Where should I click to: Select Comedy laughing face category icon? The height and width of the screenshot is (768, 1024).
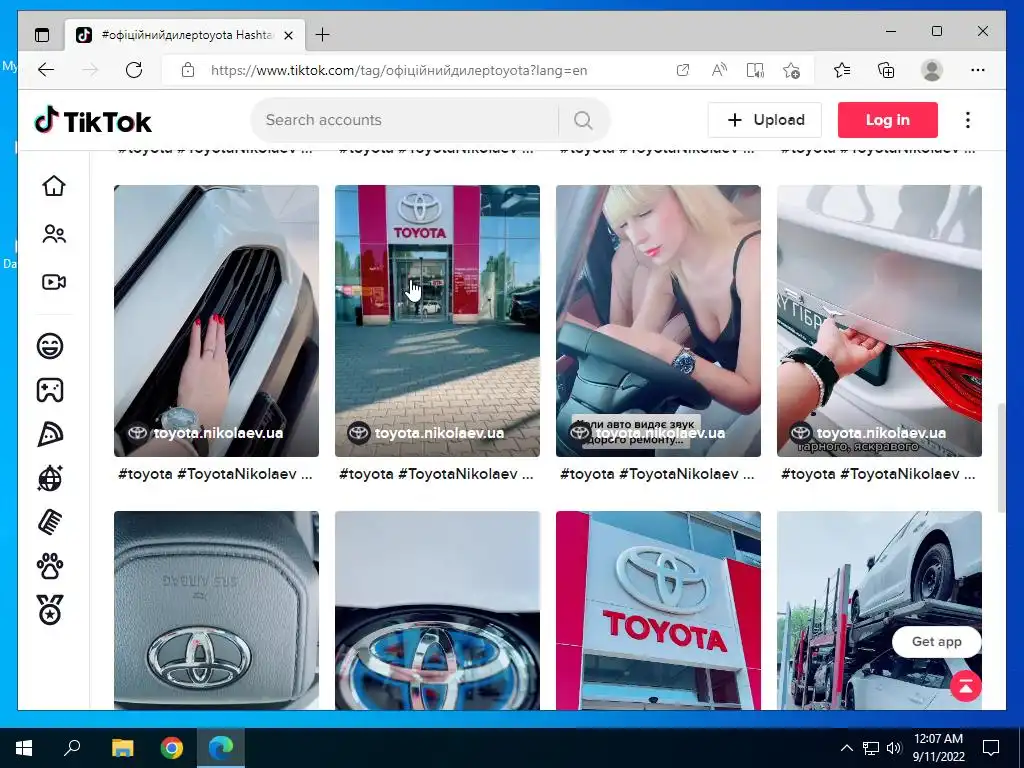coord(50,345)
